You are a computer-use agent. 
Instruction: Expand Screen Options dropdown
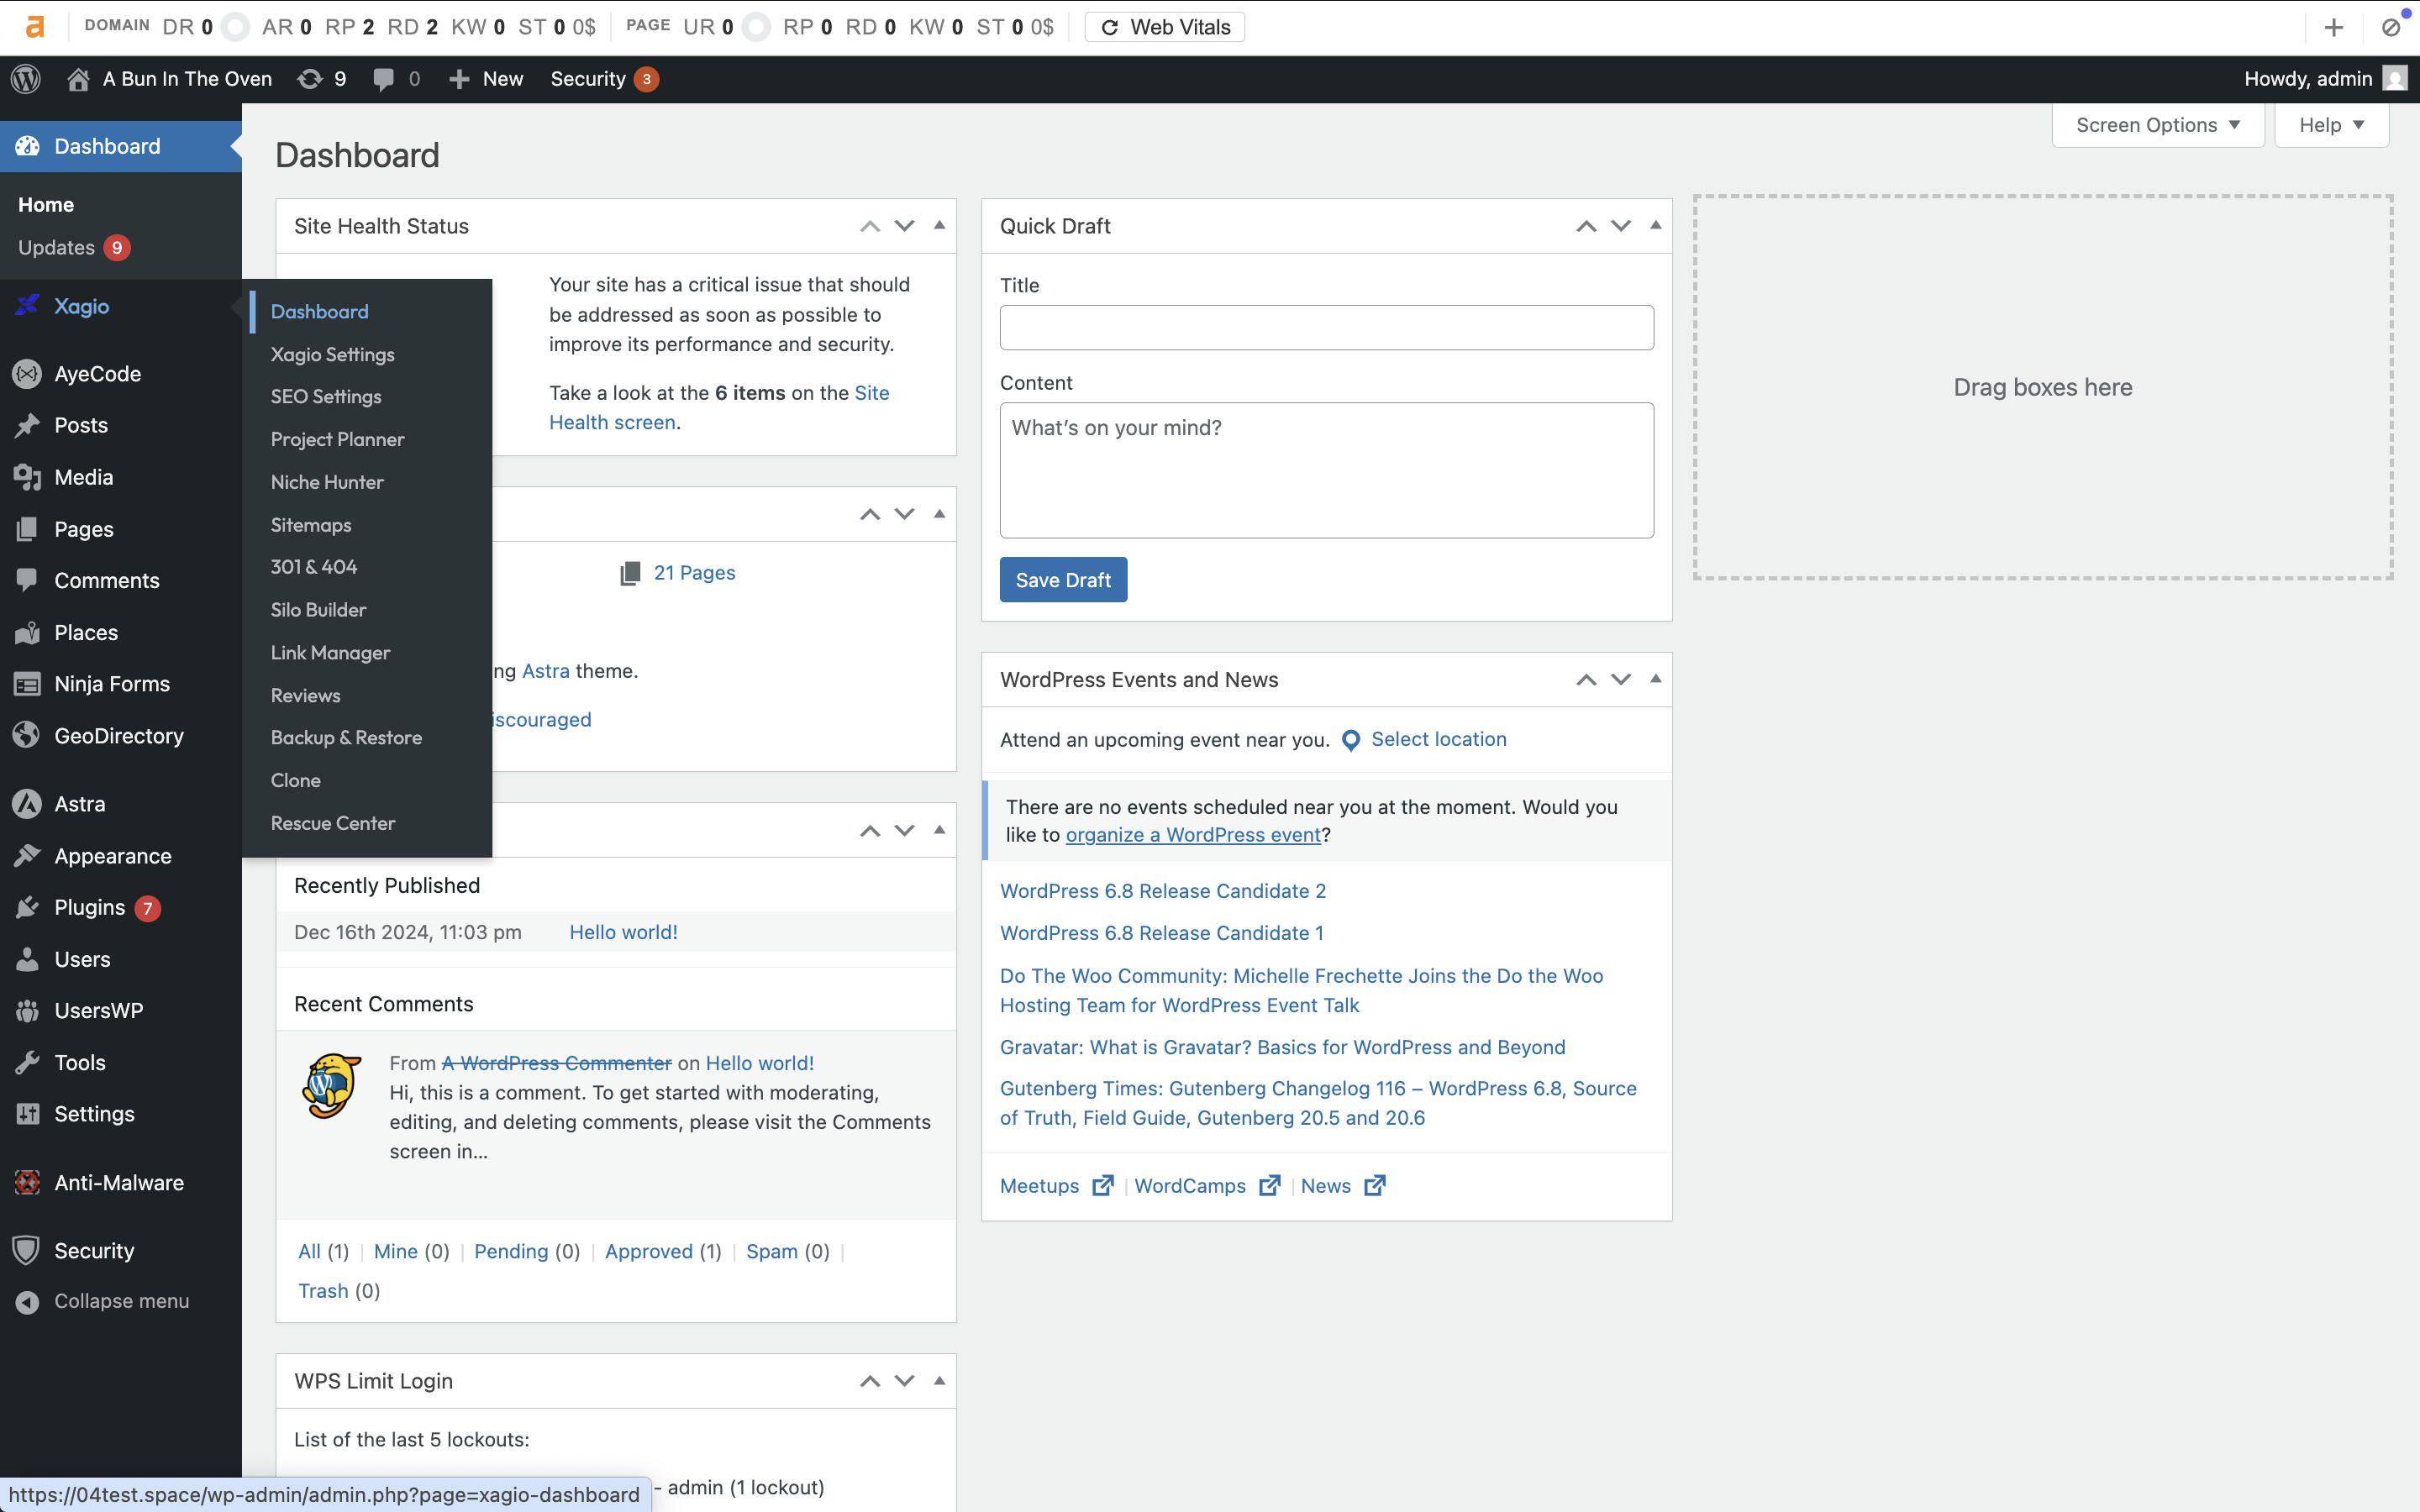(x=2157, y=125)
